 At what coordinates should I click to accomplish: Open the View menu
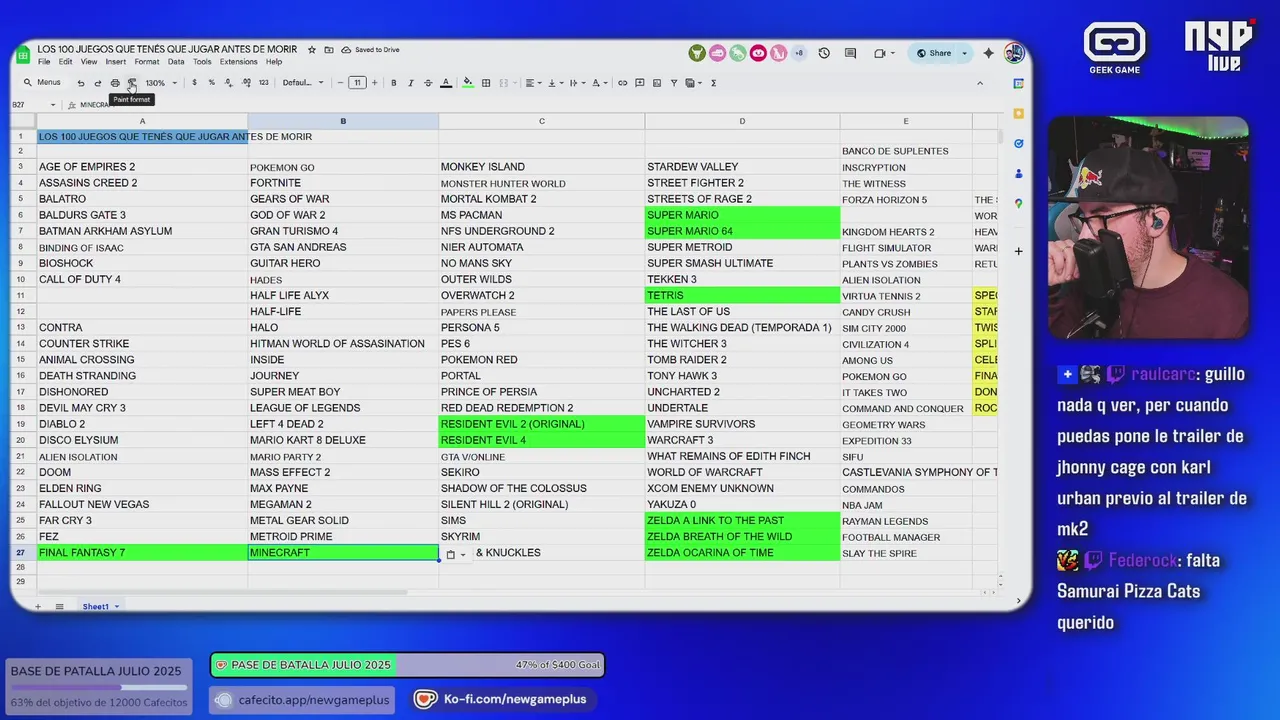89,62
